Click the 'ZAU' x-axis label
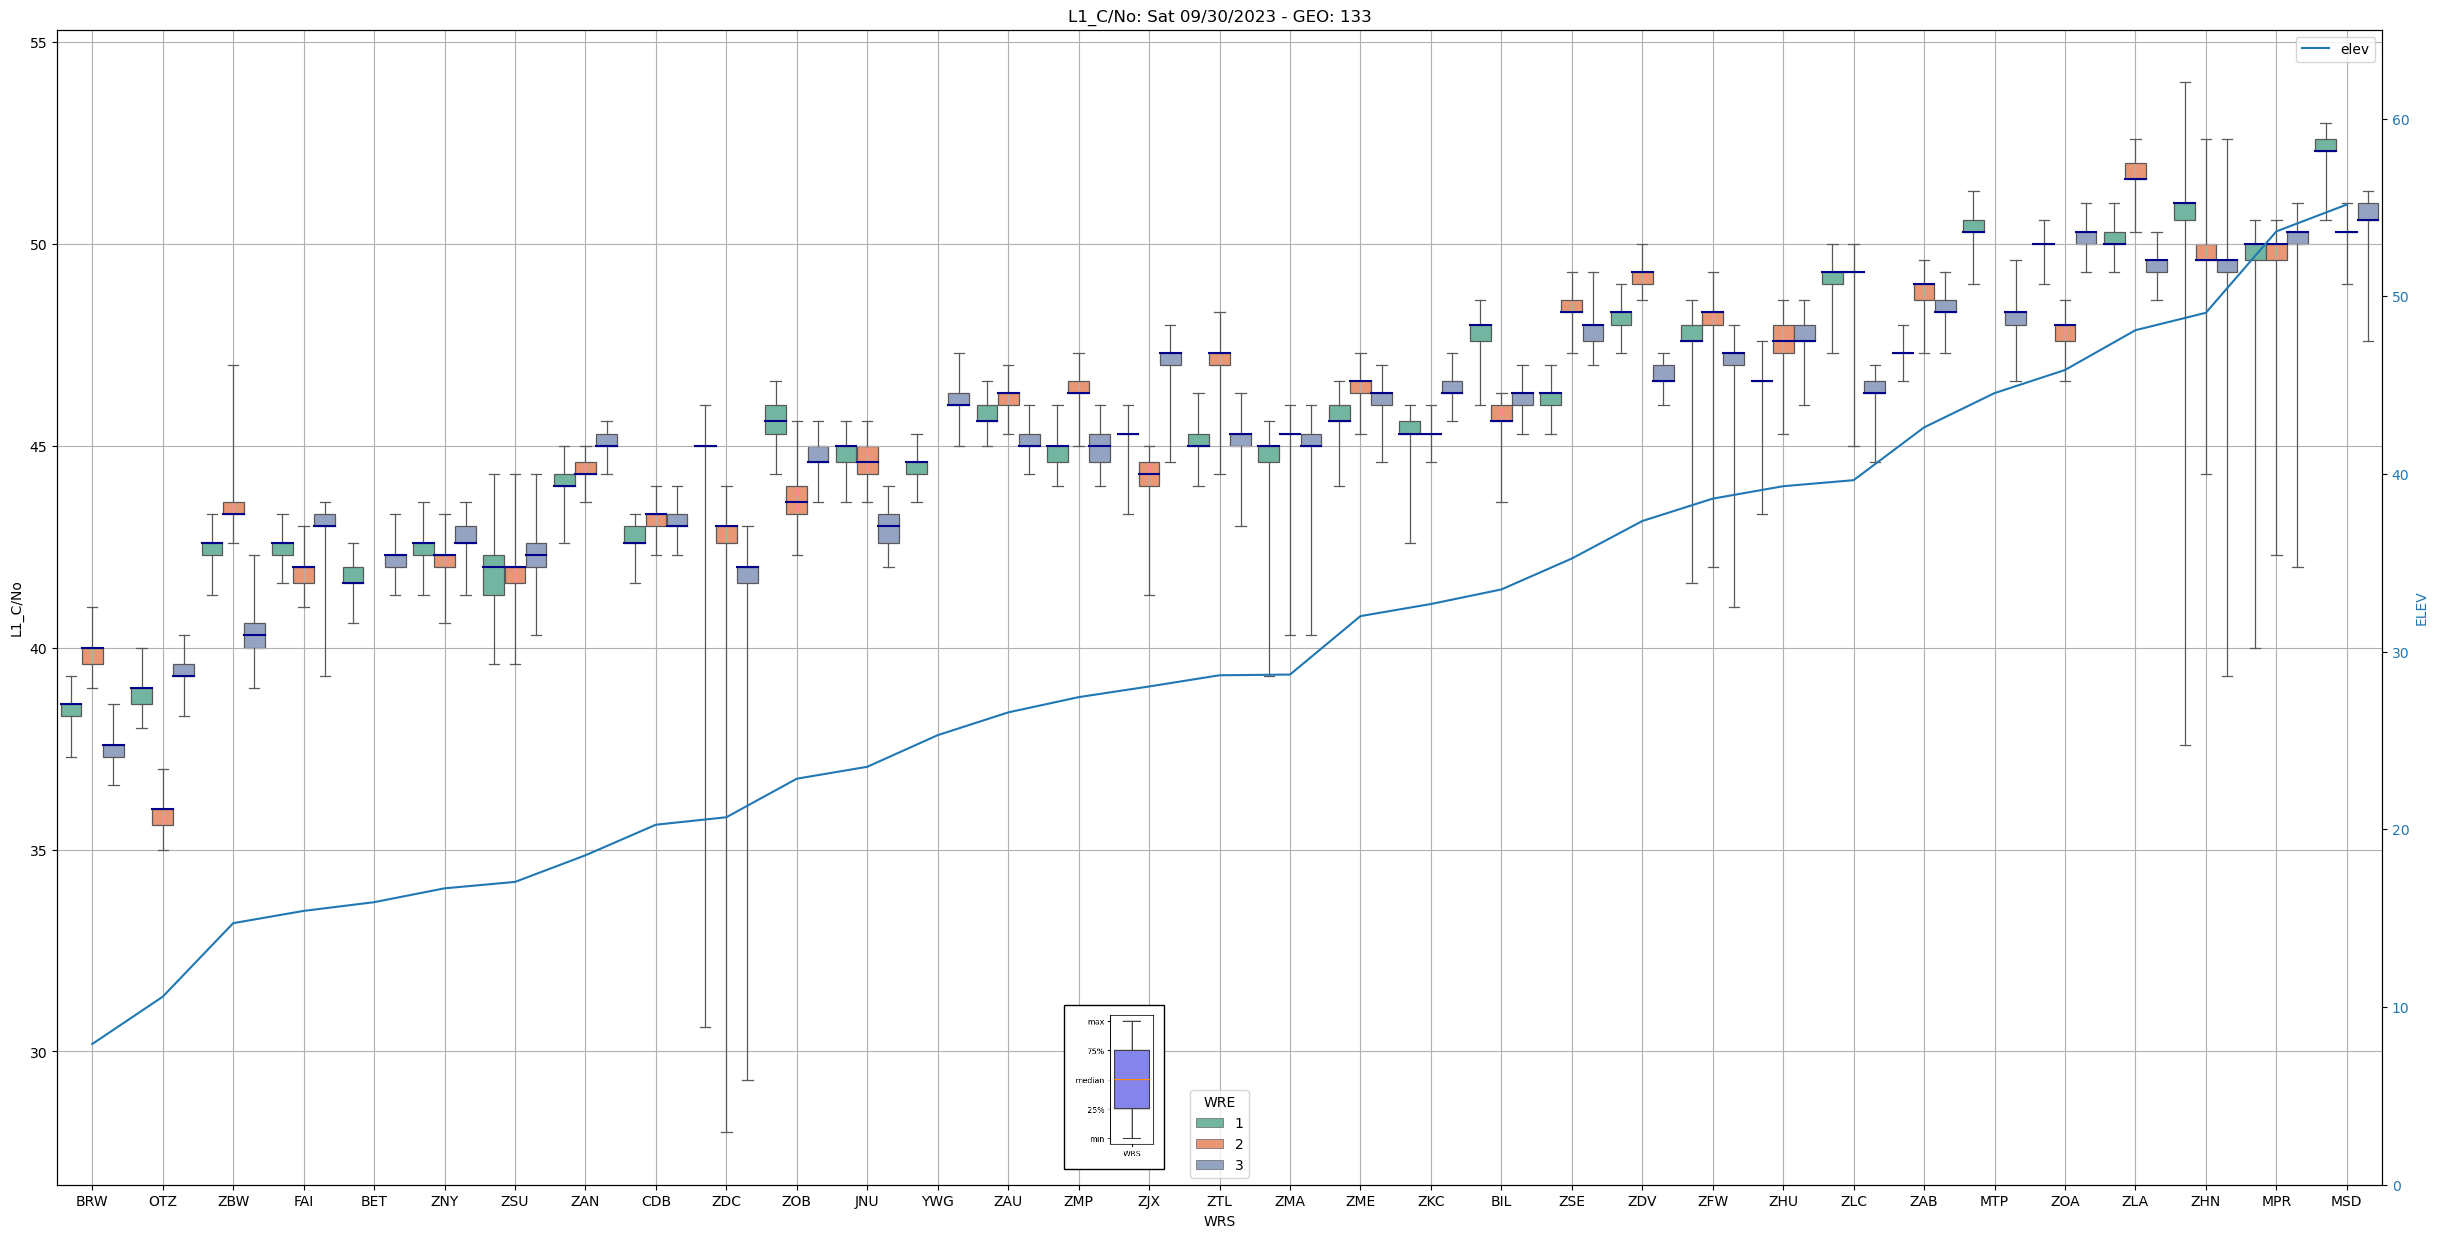 (x=1008, y=1201)
